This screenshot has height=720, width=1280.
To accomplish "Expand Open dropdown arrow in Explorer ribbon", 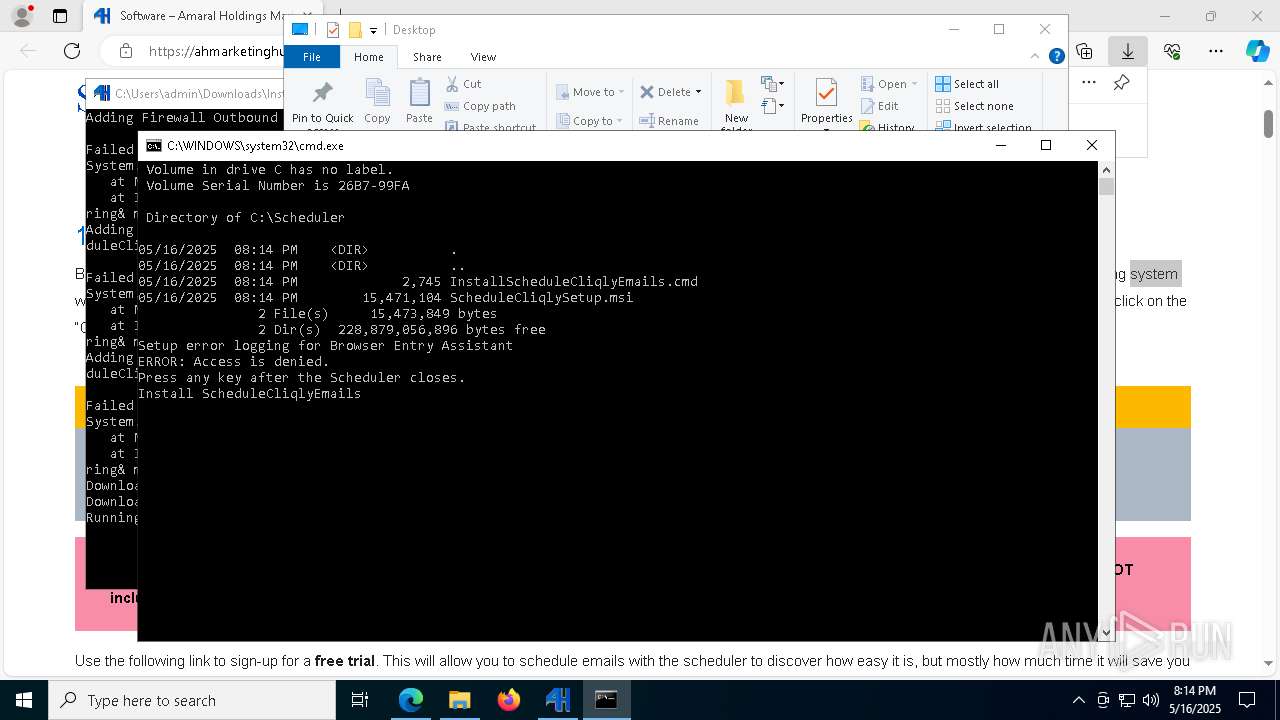I will (x=914, y=84).
